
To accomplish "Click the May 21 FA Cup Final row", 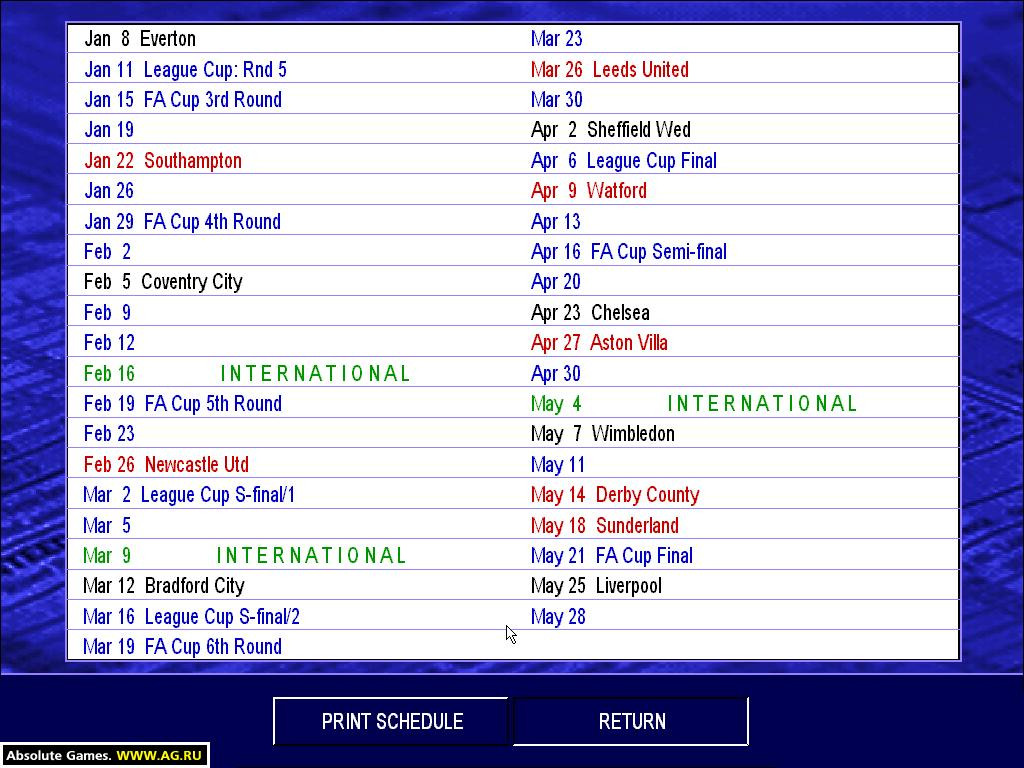I will [611, 556].
